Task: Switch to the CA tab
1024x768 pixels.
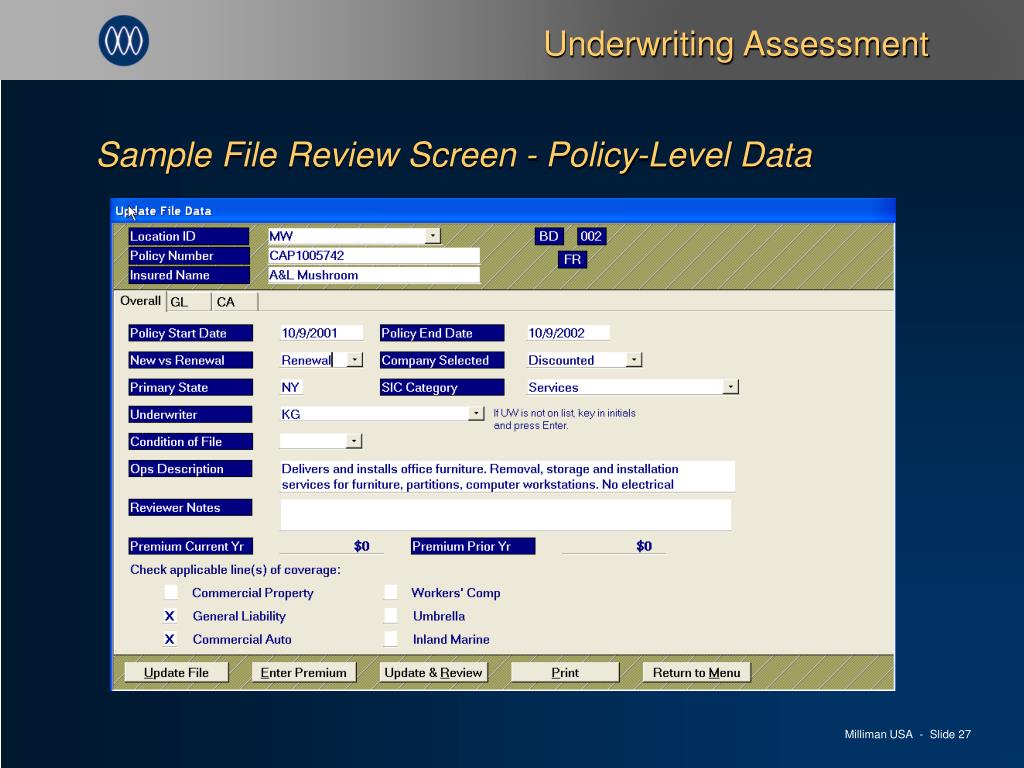Action: [x=234, y=302]
